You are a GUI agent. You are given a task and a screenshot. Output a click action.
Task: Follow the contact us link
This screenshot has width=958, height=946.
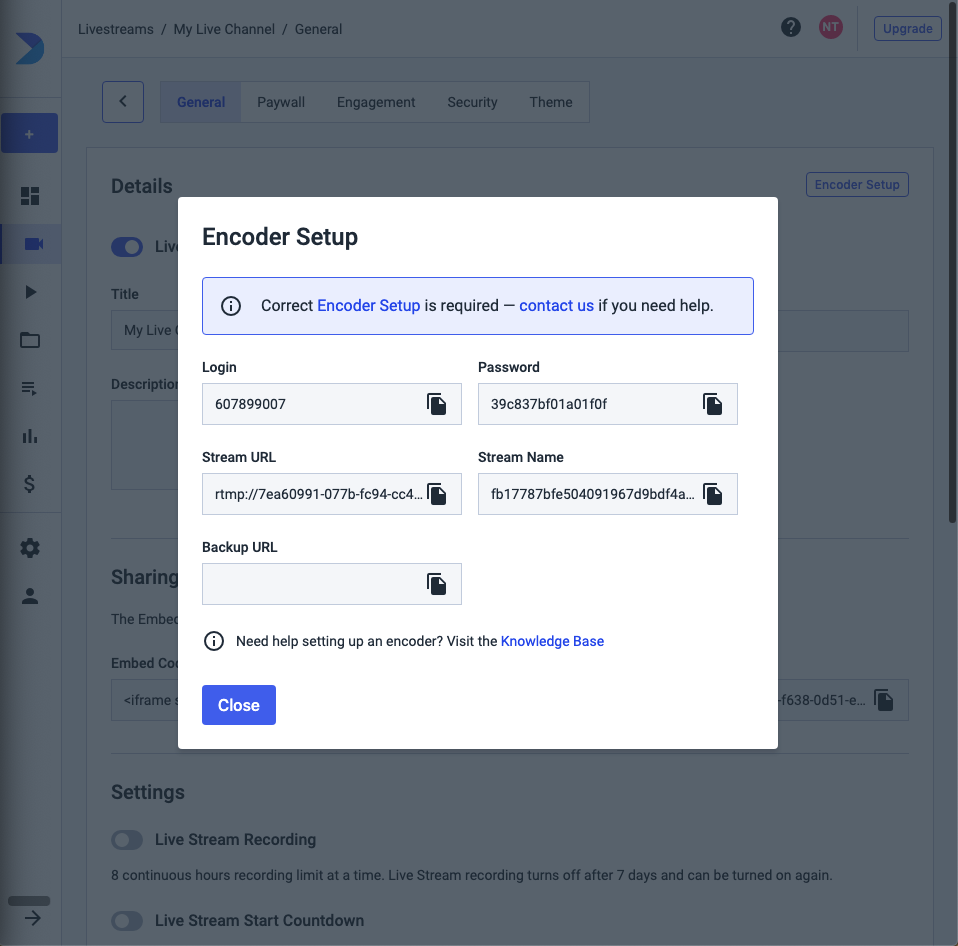[556, 306]
